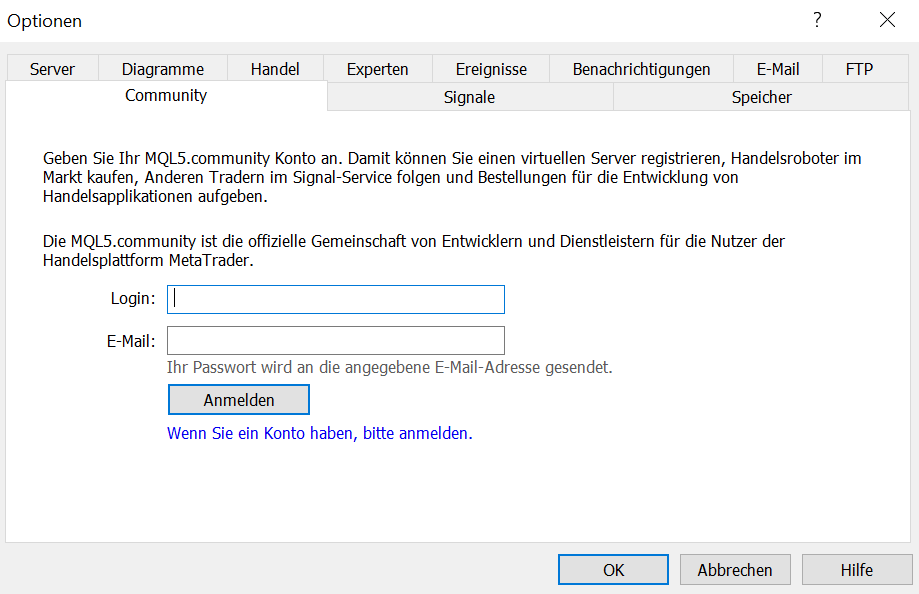Switch to the Signale tab
This screenshot has height=594, width=919.
tap(469, 97)
